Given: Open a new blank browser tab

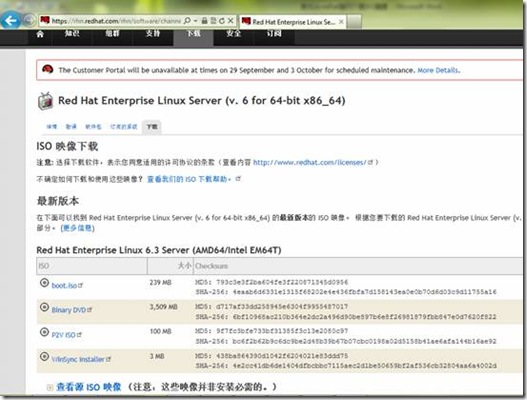Looking at the screenshot, I should [x=354, y=22].
